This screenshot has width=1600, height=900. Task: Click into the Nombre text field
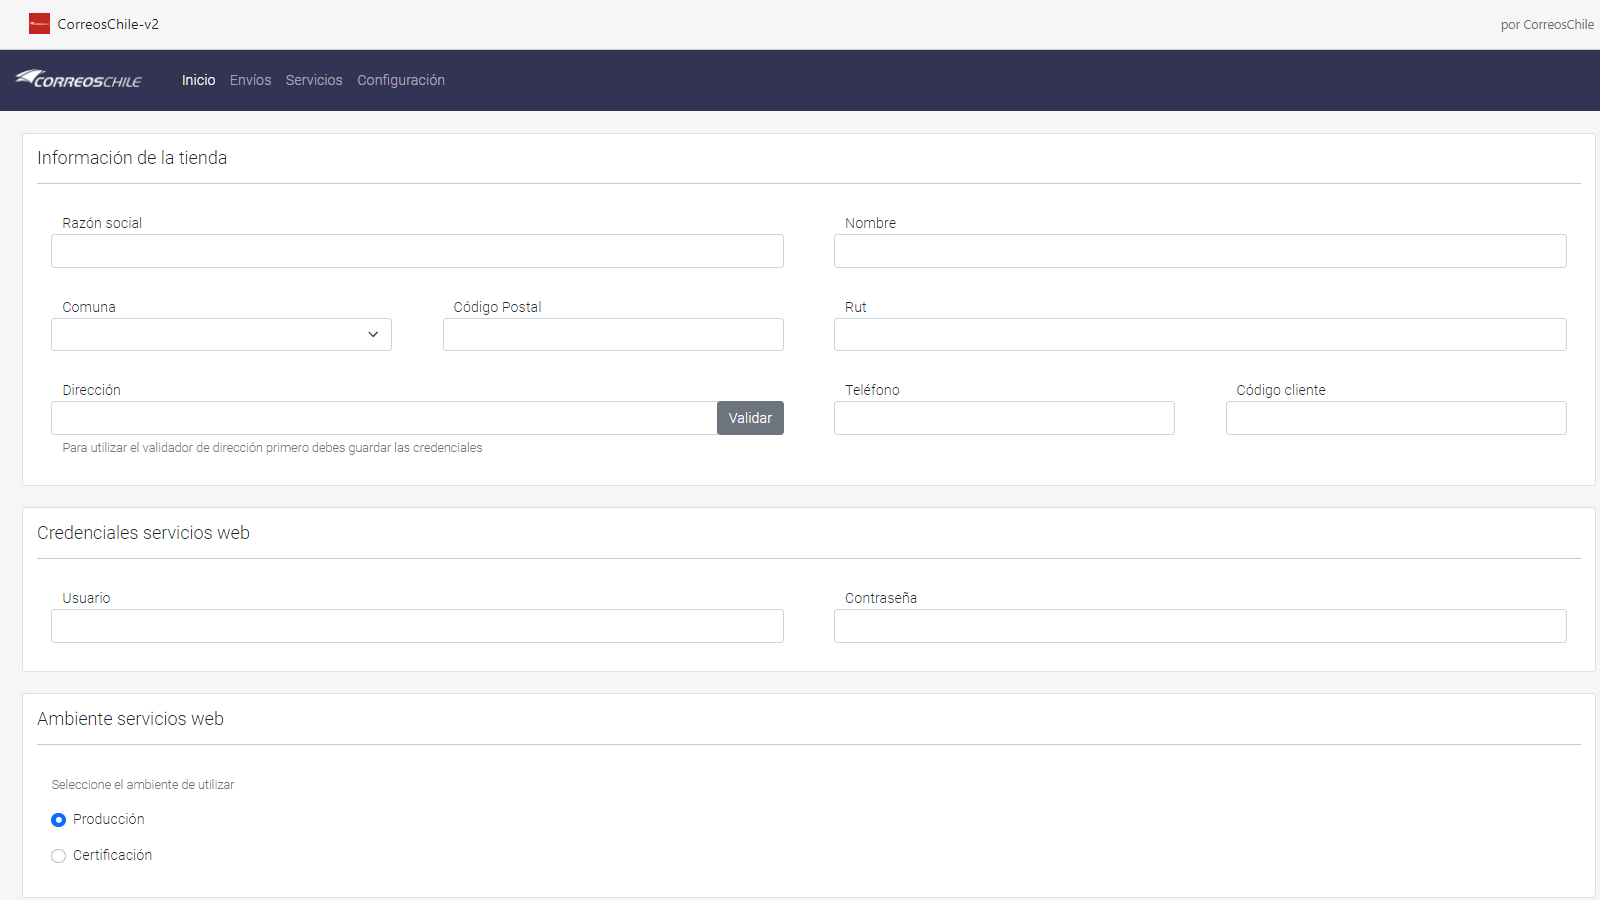pos(1200,251)
